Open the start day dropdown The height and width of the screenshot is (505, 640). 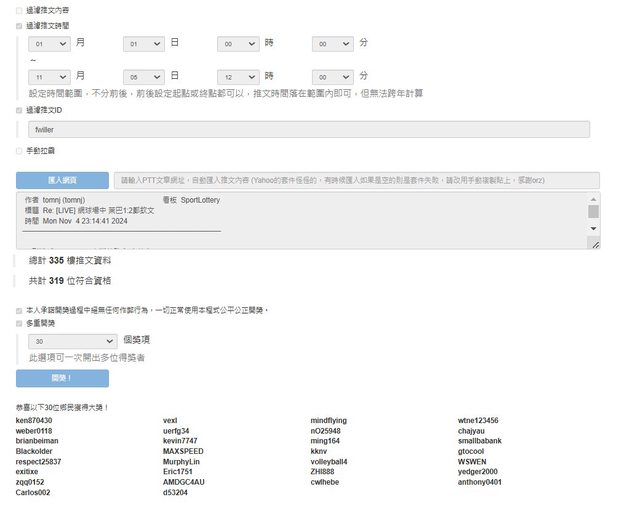[143, 45]
